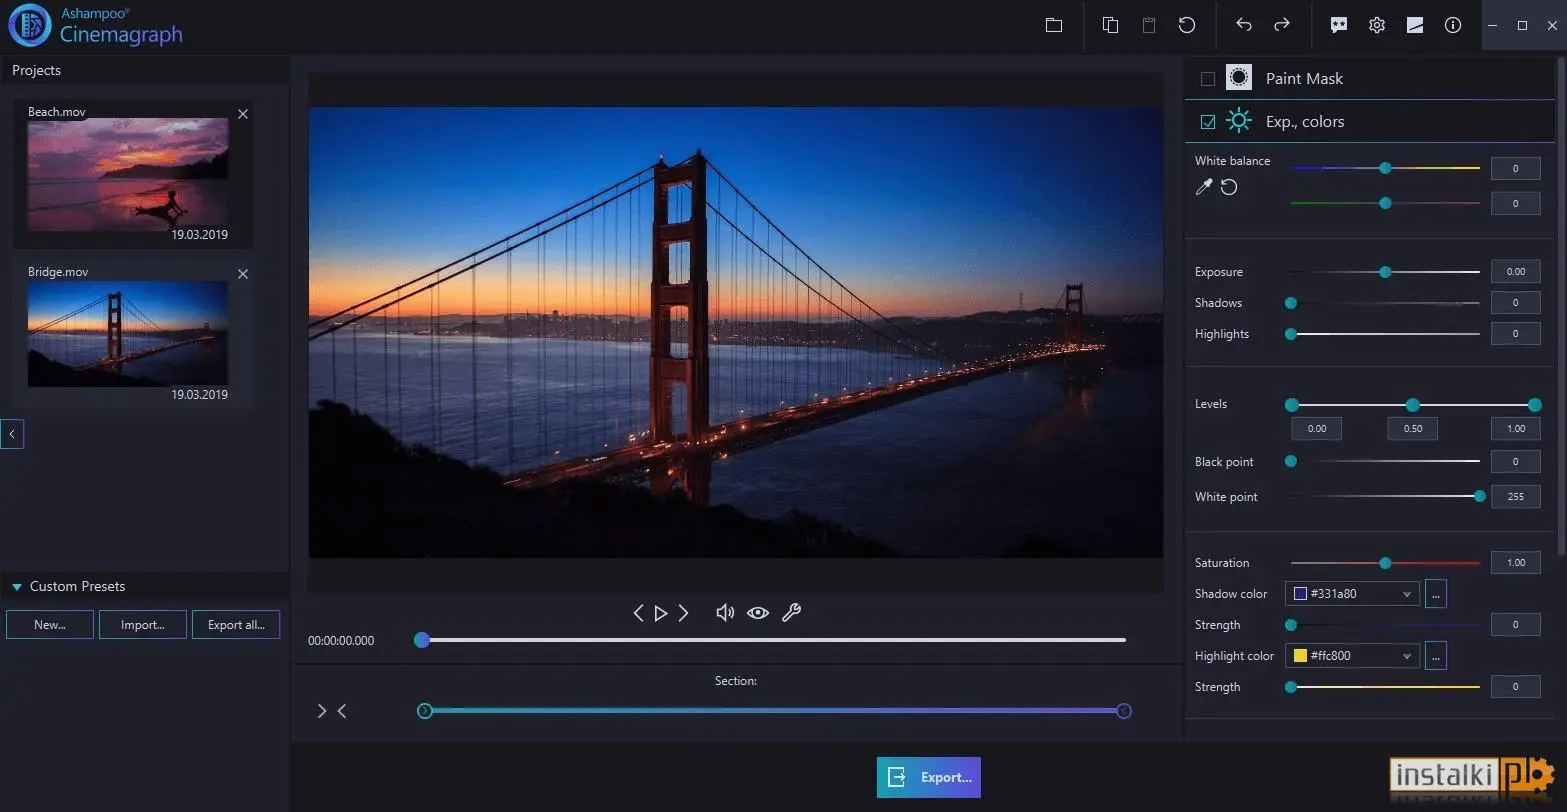
Task: Collapse the Custom Presets section
Action: (17, 587)
